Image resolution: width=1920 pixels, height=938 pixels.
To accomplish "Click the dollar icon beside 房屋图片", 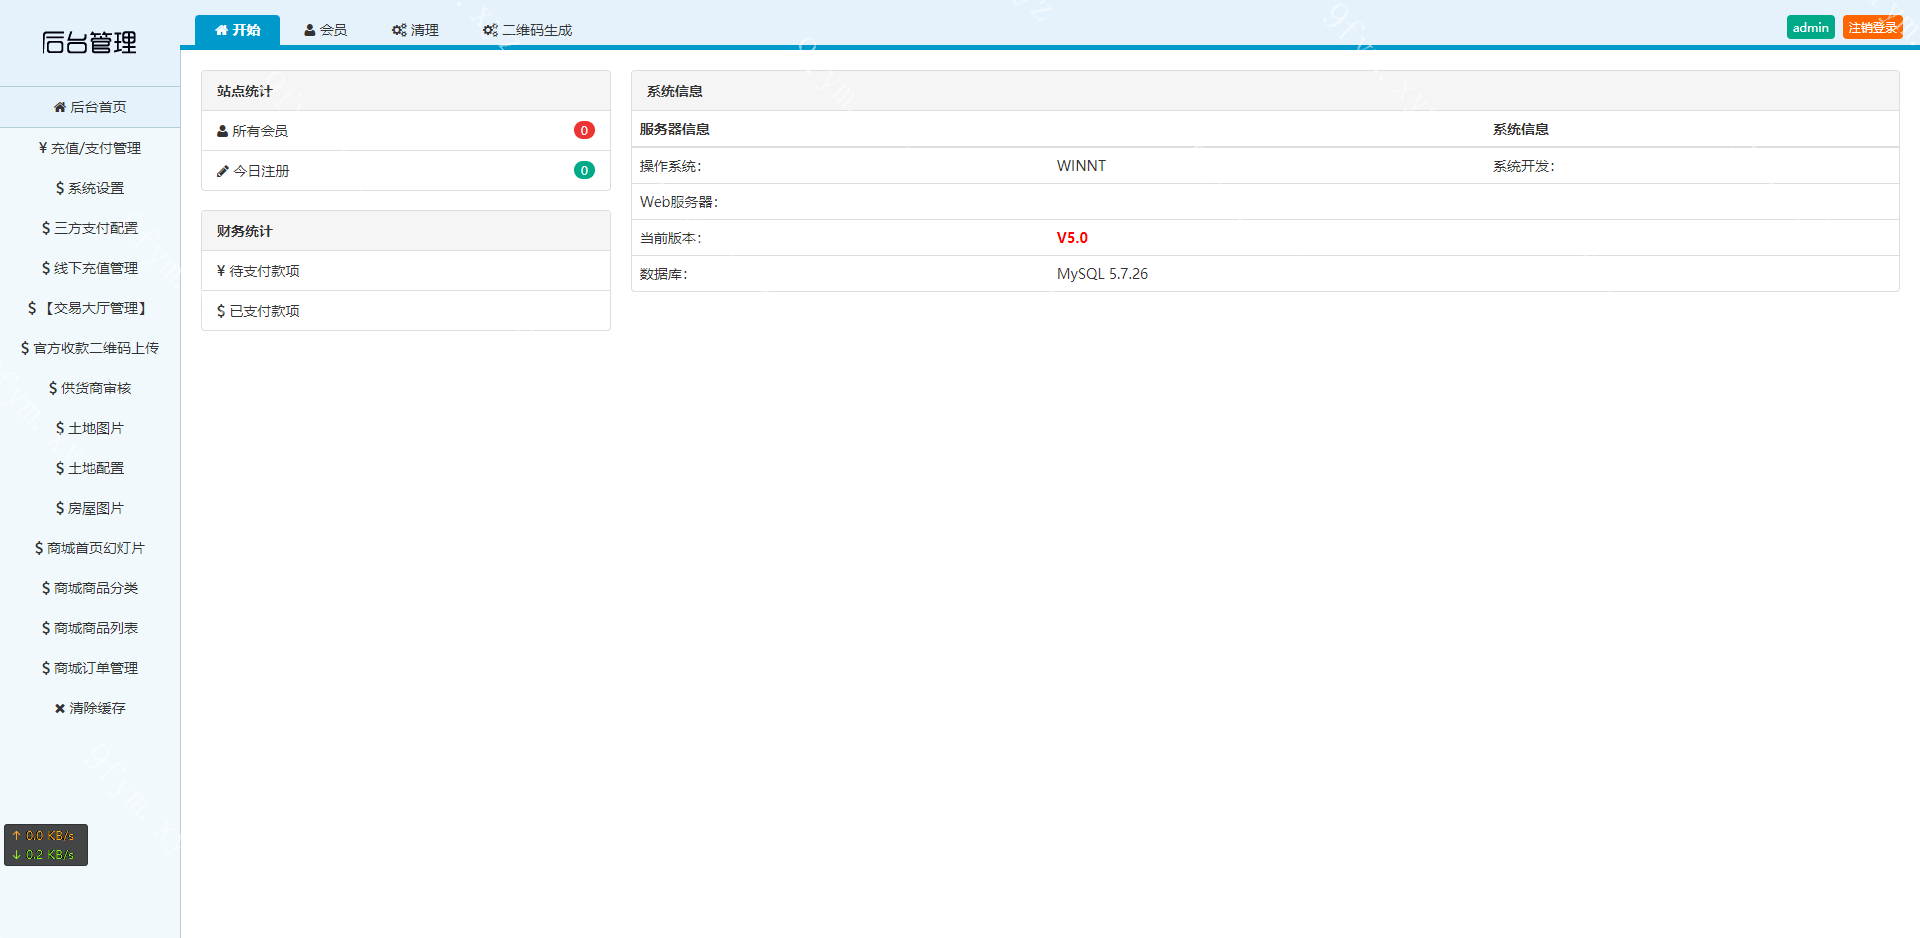I will tap(60, 508).
